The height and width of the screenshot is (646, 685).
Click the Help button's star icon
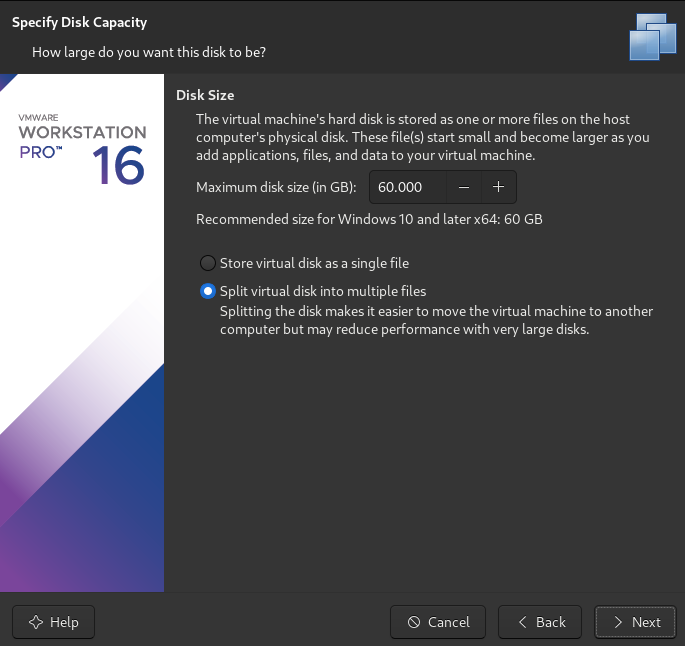pyautogui.click(x=36, y=622)
